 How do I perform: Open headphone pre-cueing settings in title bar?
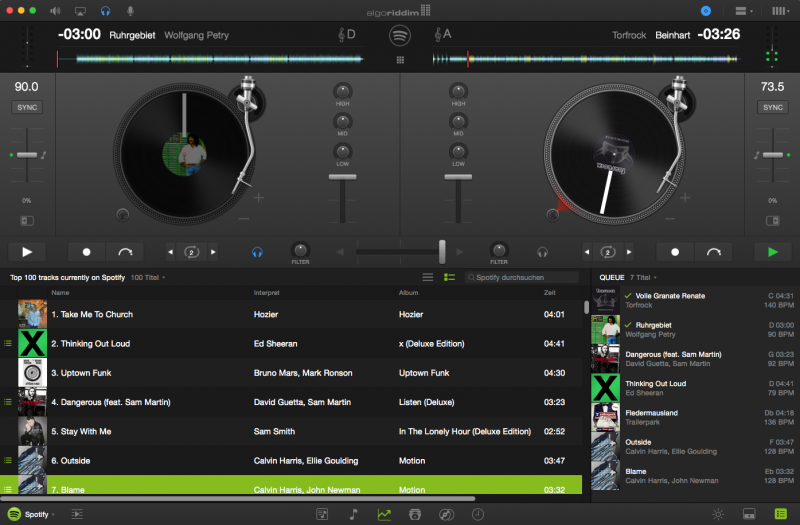pyautogui.click(x=105, y=11)
